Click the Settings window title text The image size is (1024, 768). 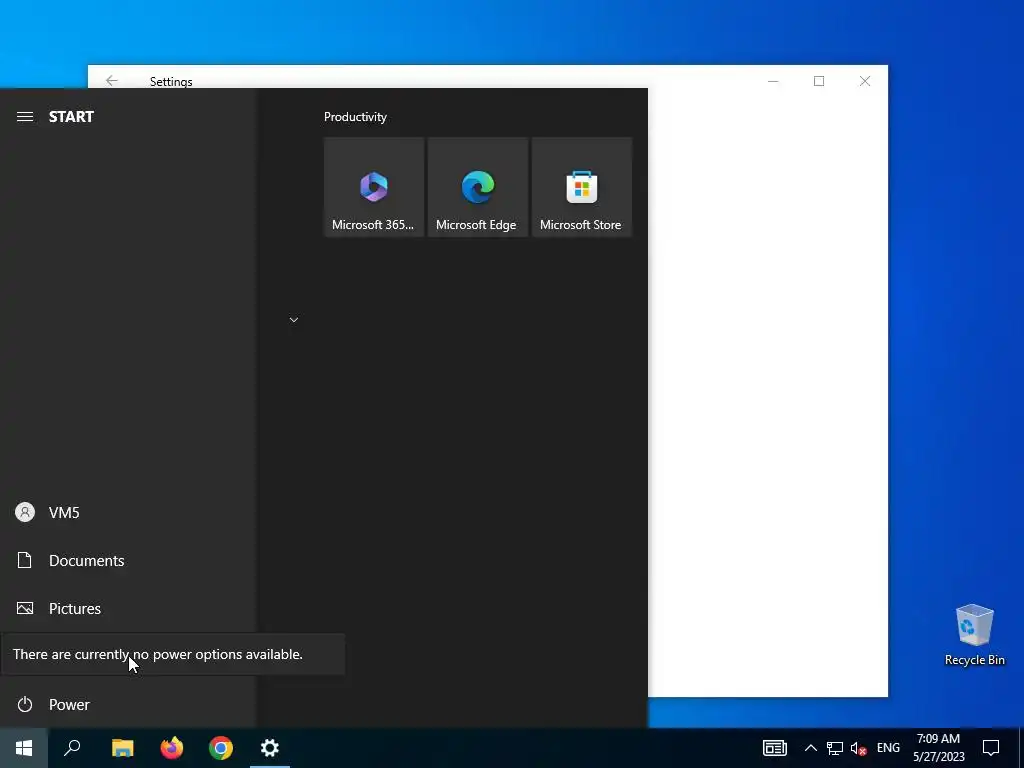(171, 82)
